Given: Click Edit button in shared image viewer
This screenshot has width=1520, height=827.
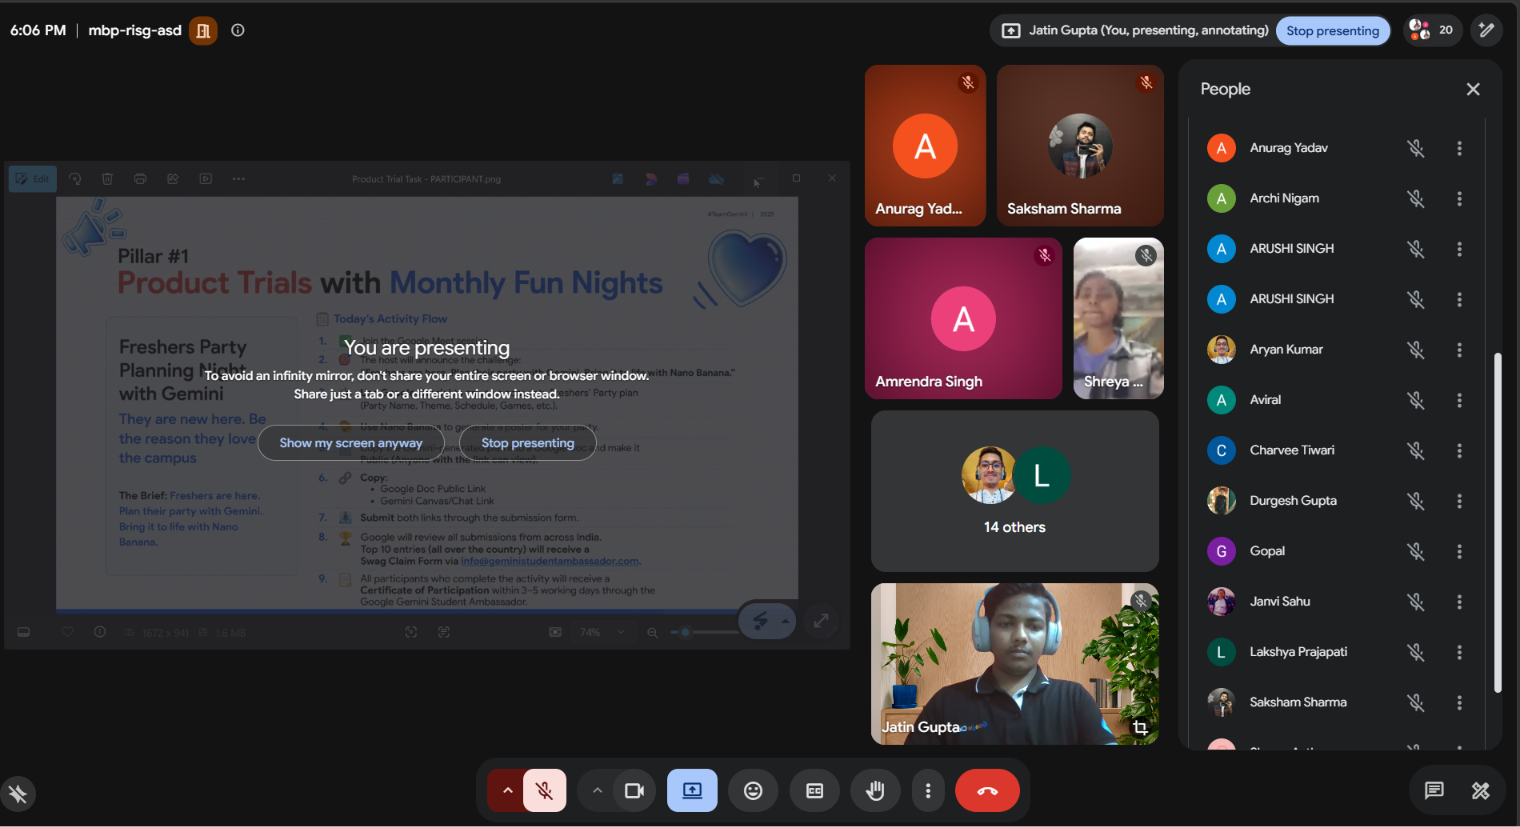Looking at the screenshot, I should 32,179.
